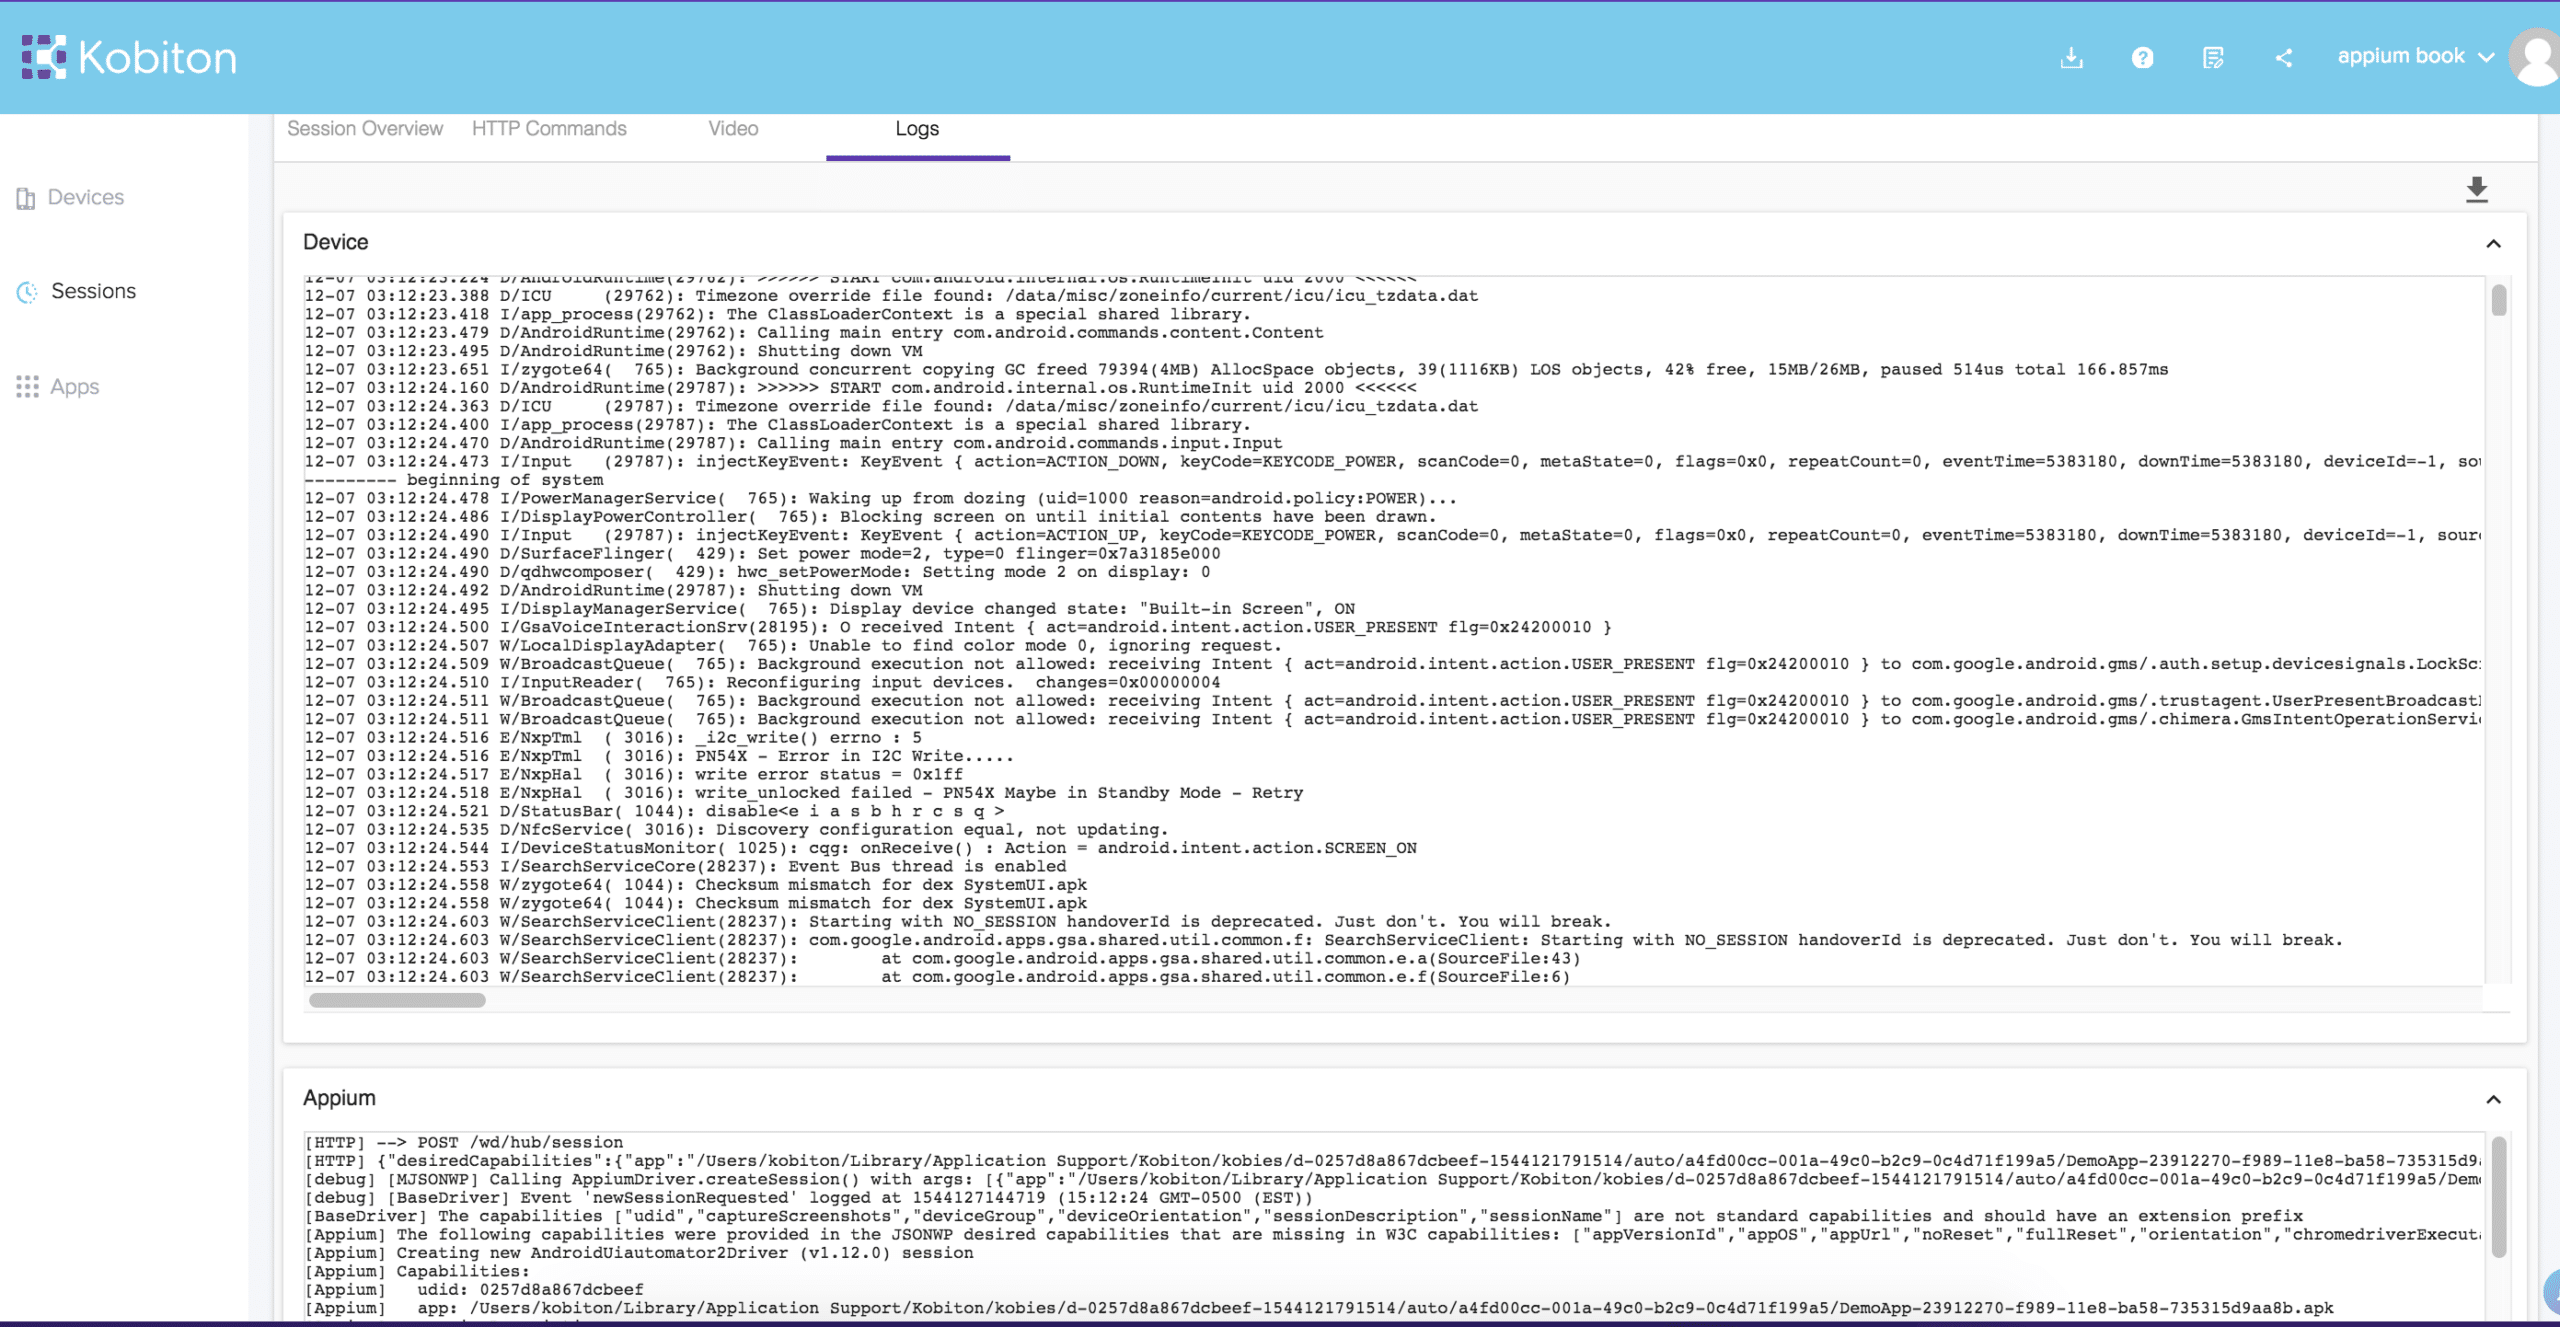Switch to Session Overview tab

tap(365, 129)
